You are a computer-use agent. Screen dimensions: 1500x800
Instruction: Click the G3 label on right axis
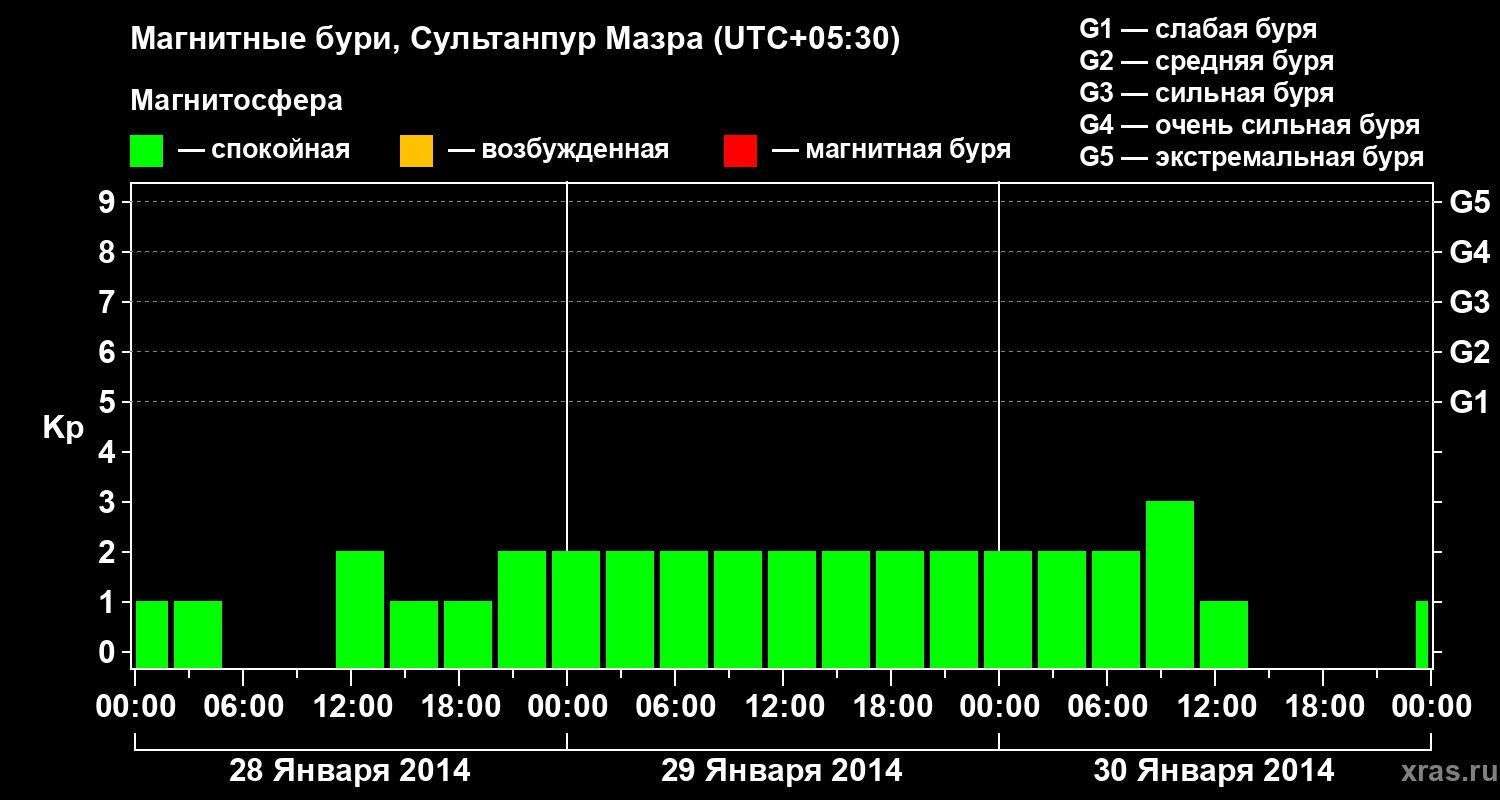pos(1469,303)
